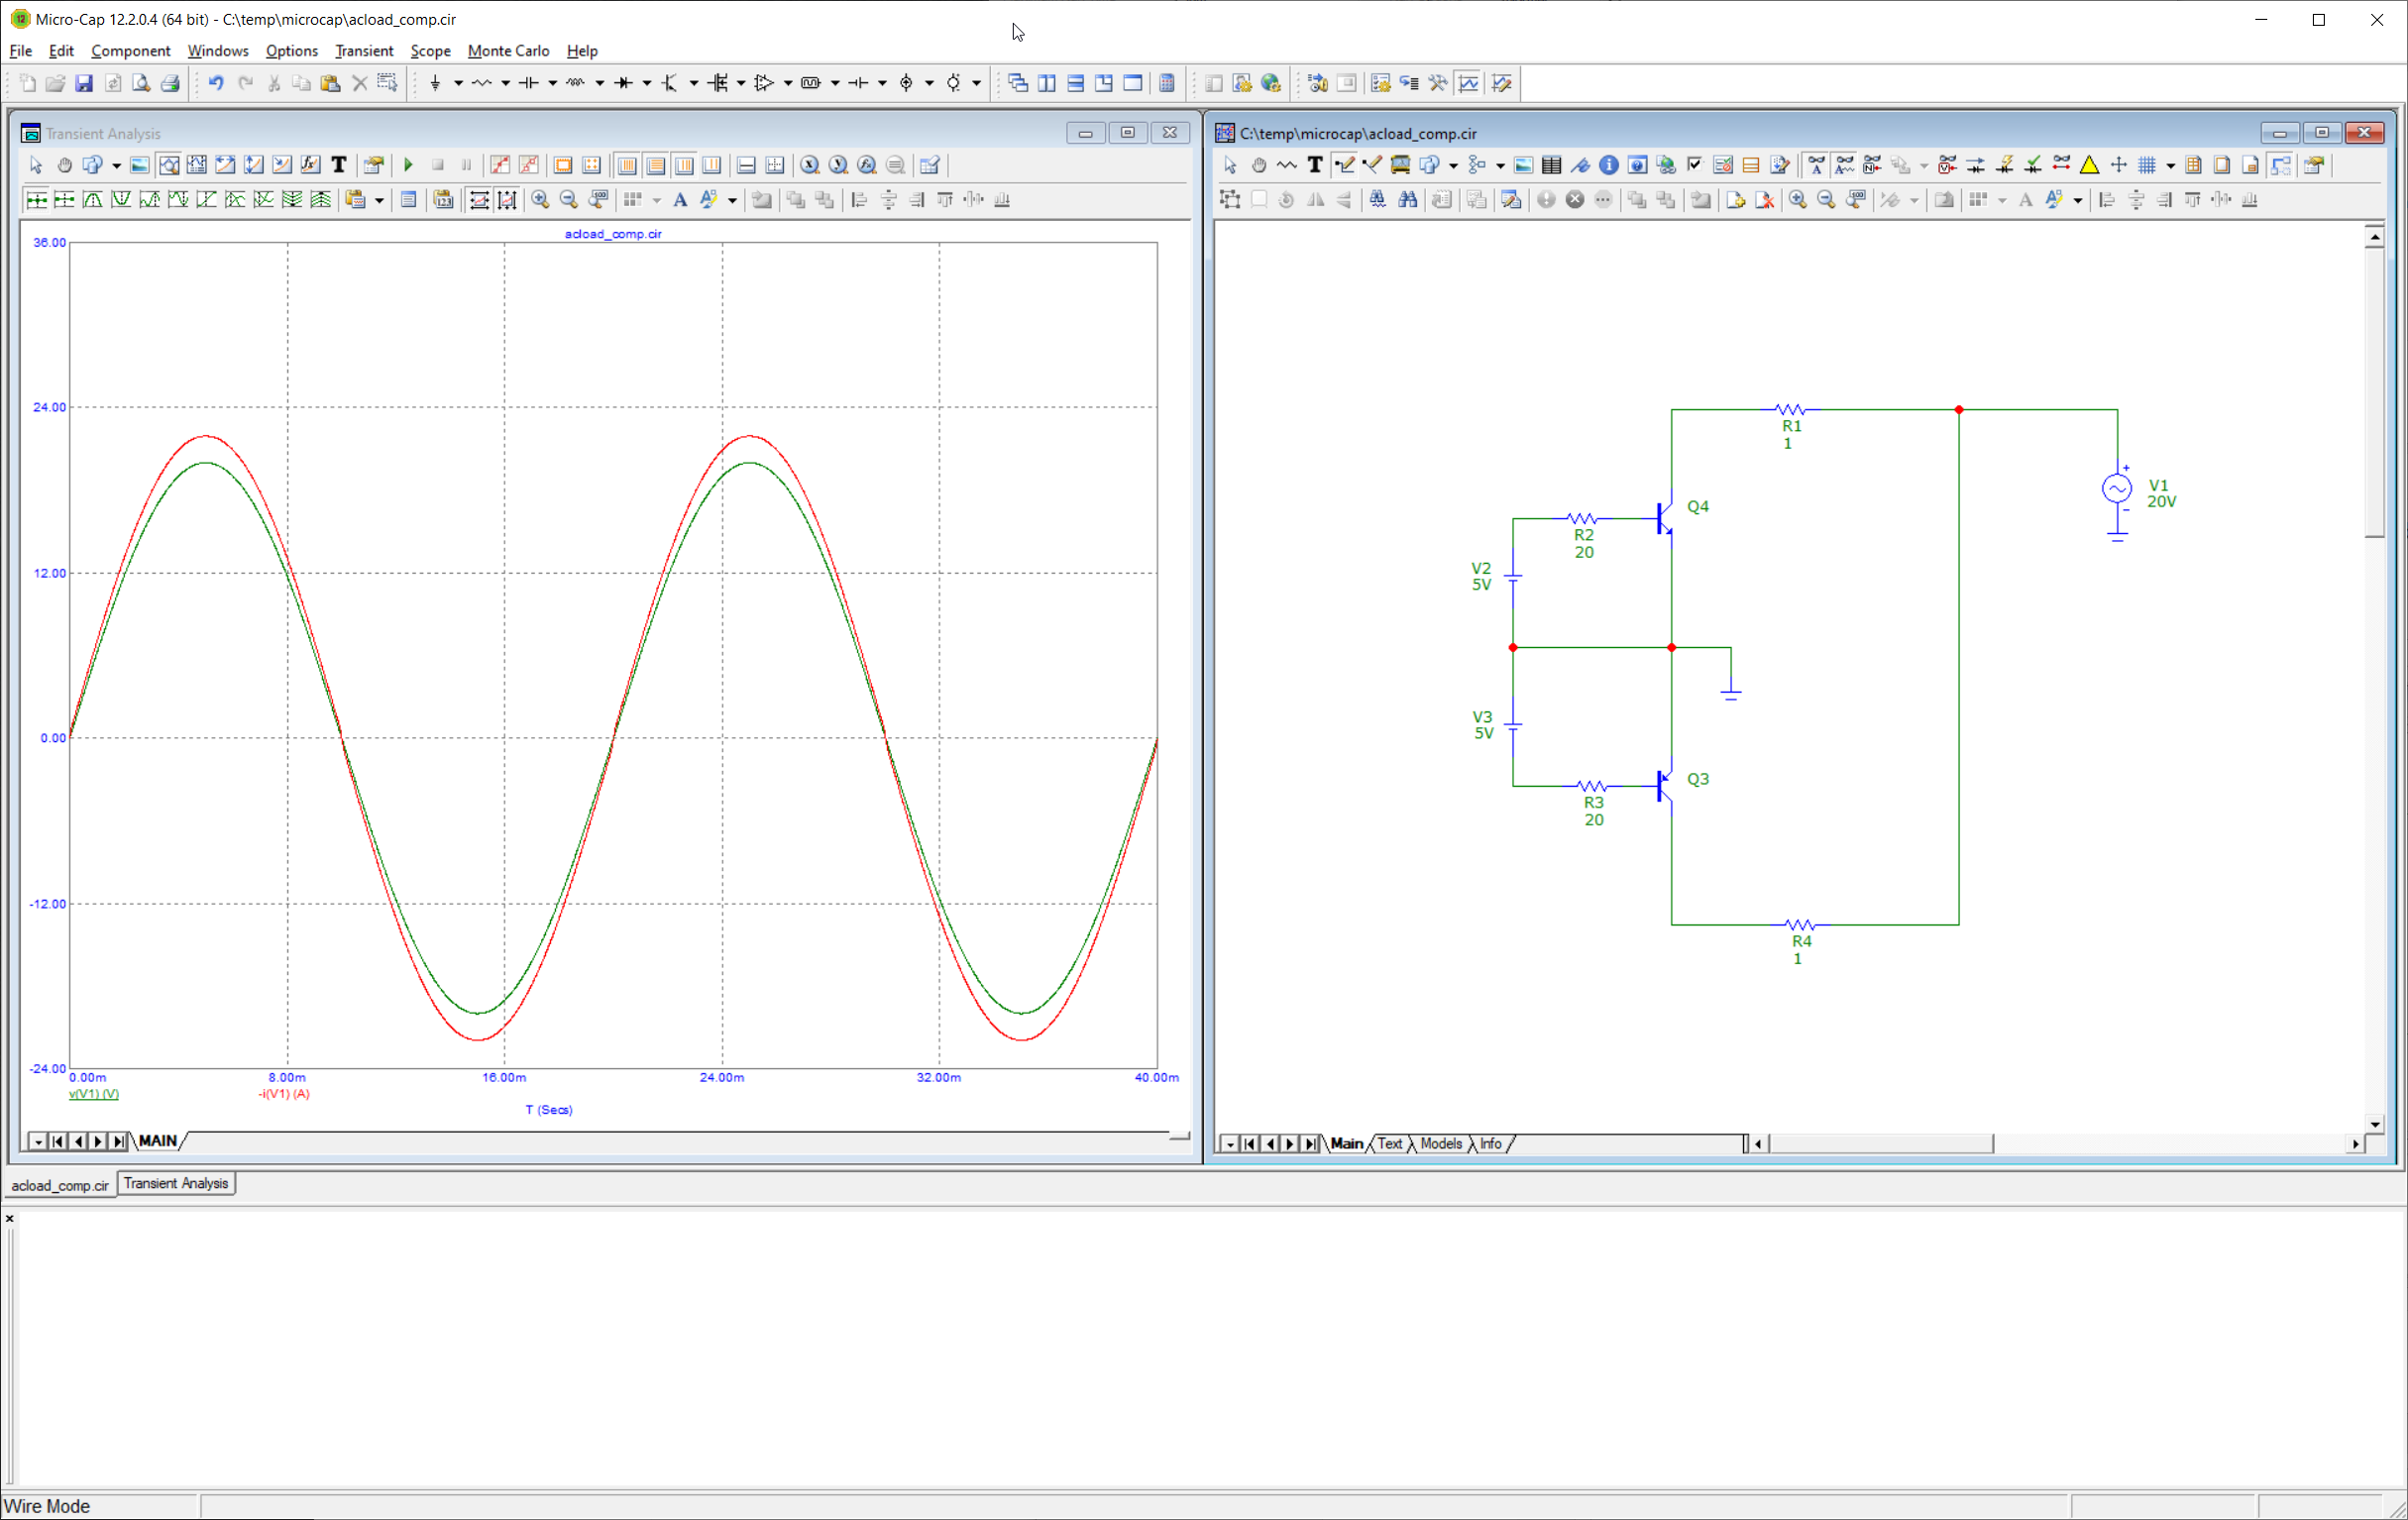Select the Wire mode tool in schematic toolbar
The height and width of the screenshot is (1520, 2408).
1344,165
